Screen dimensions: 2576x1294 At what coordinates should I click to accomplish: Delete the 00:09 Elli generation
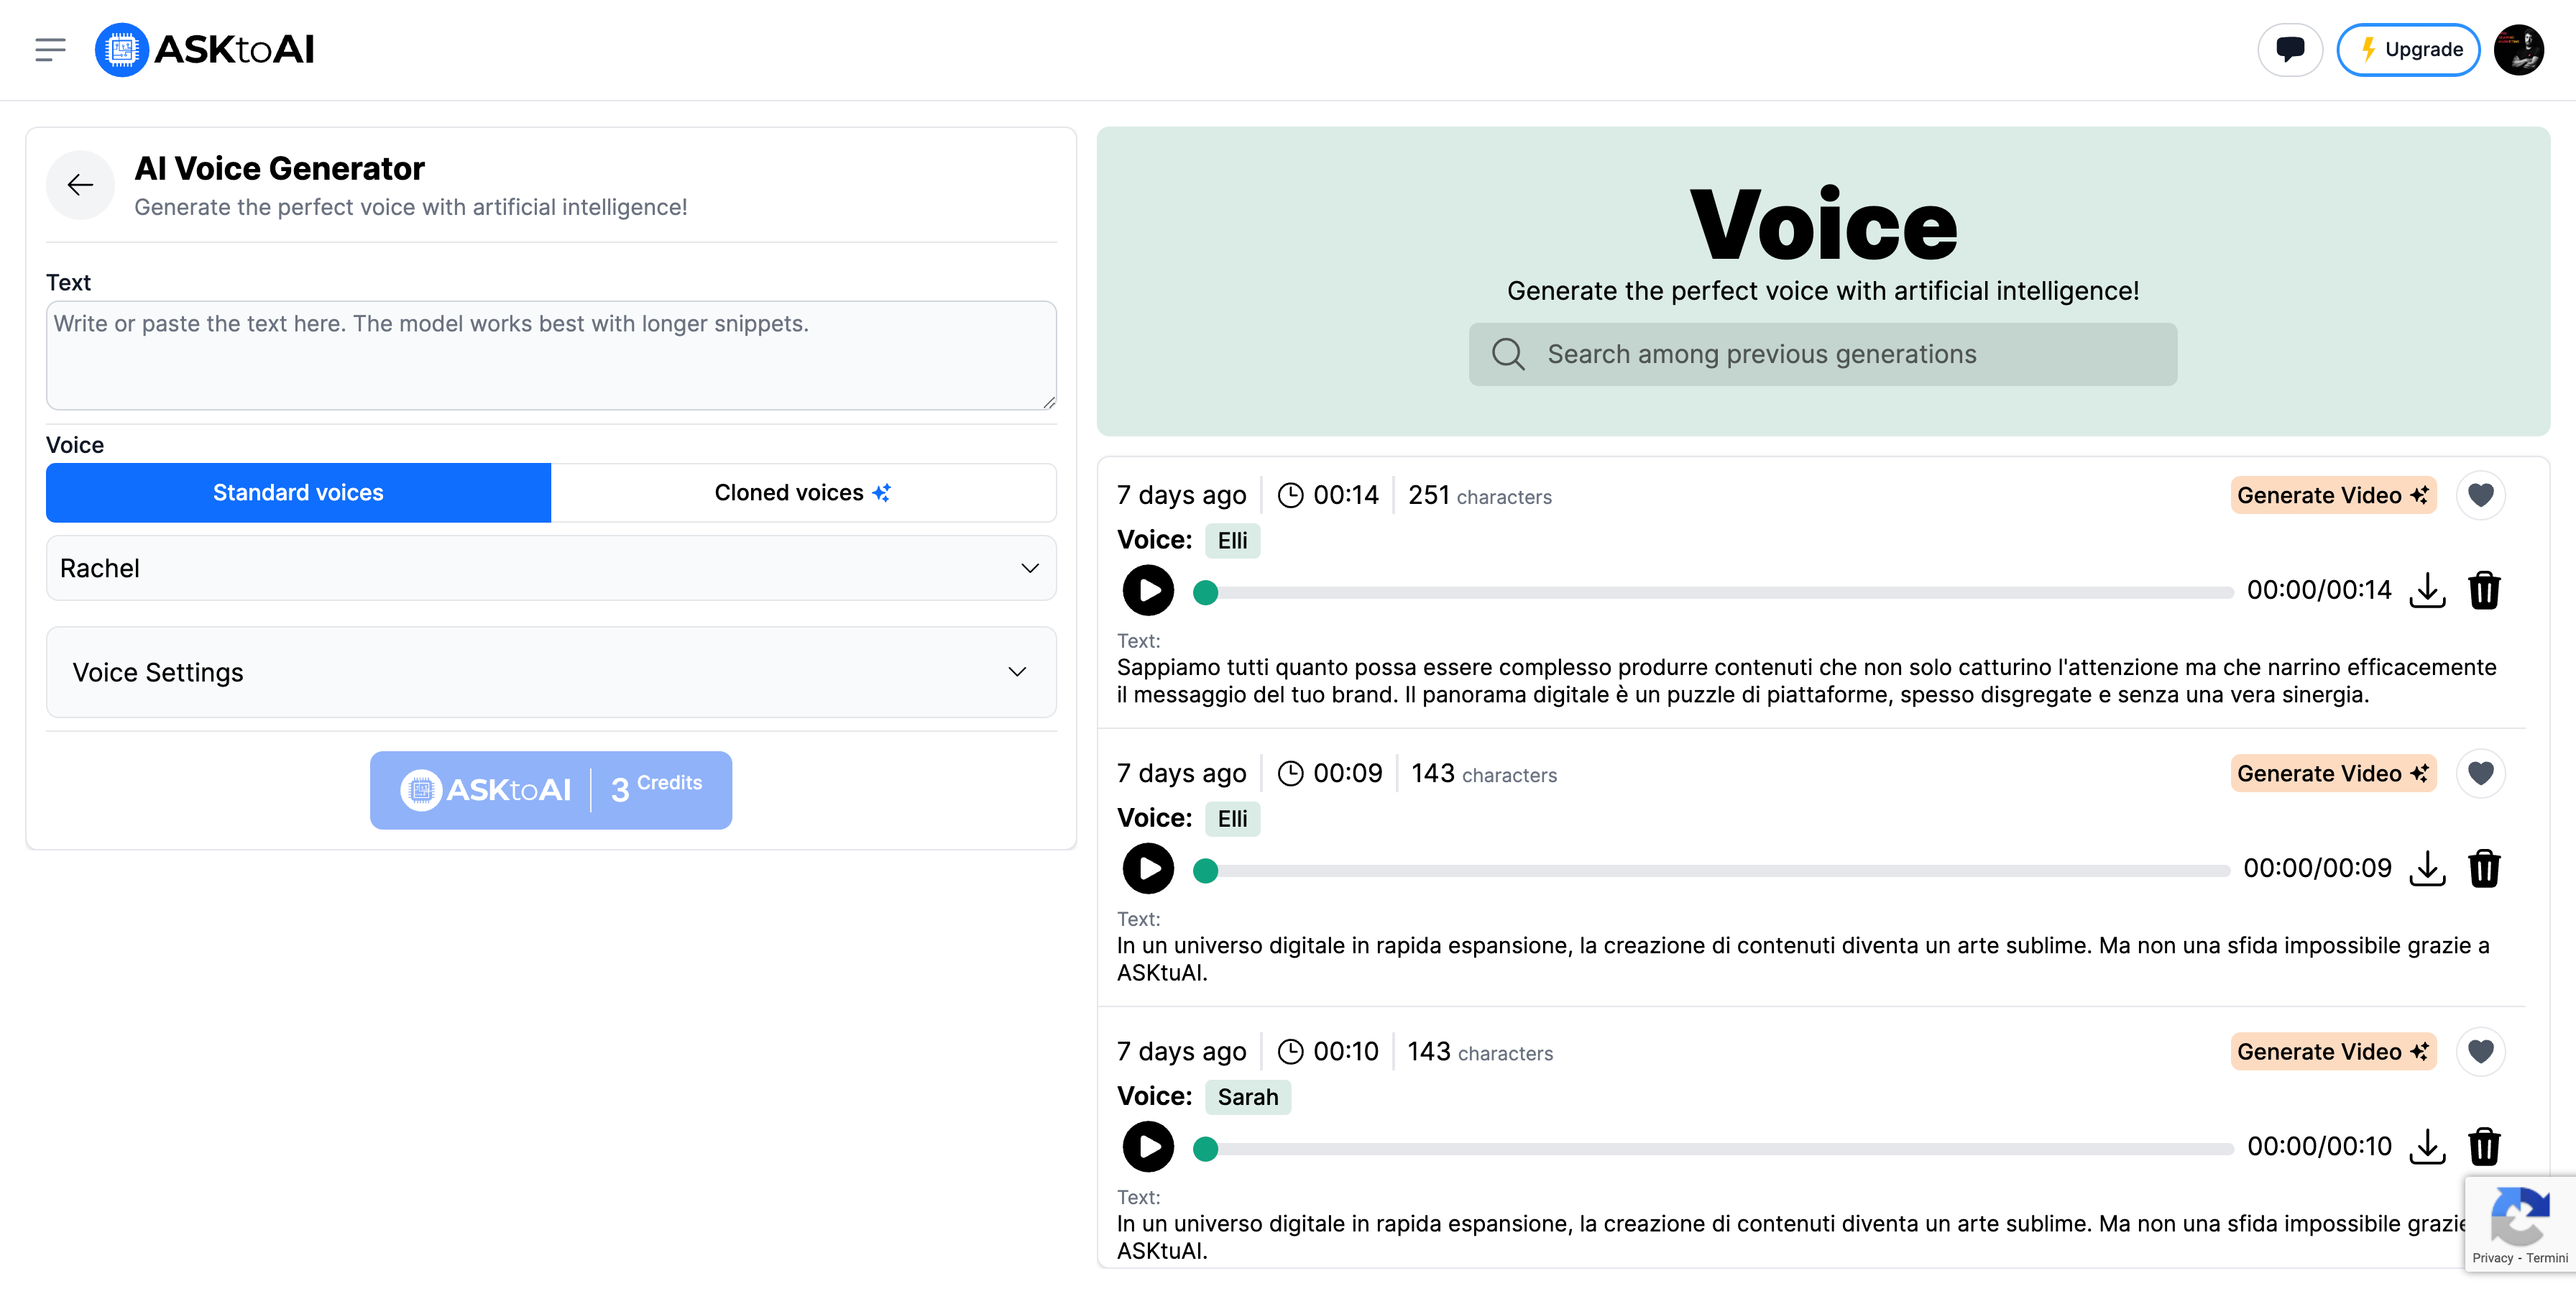point(2484,868)
